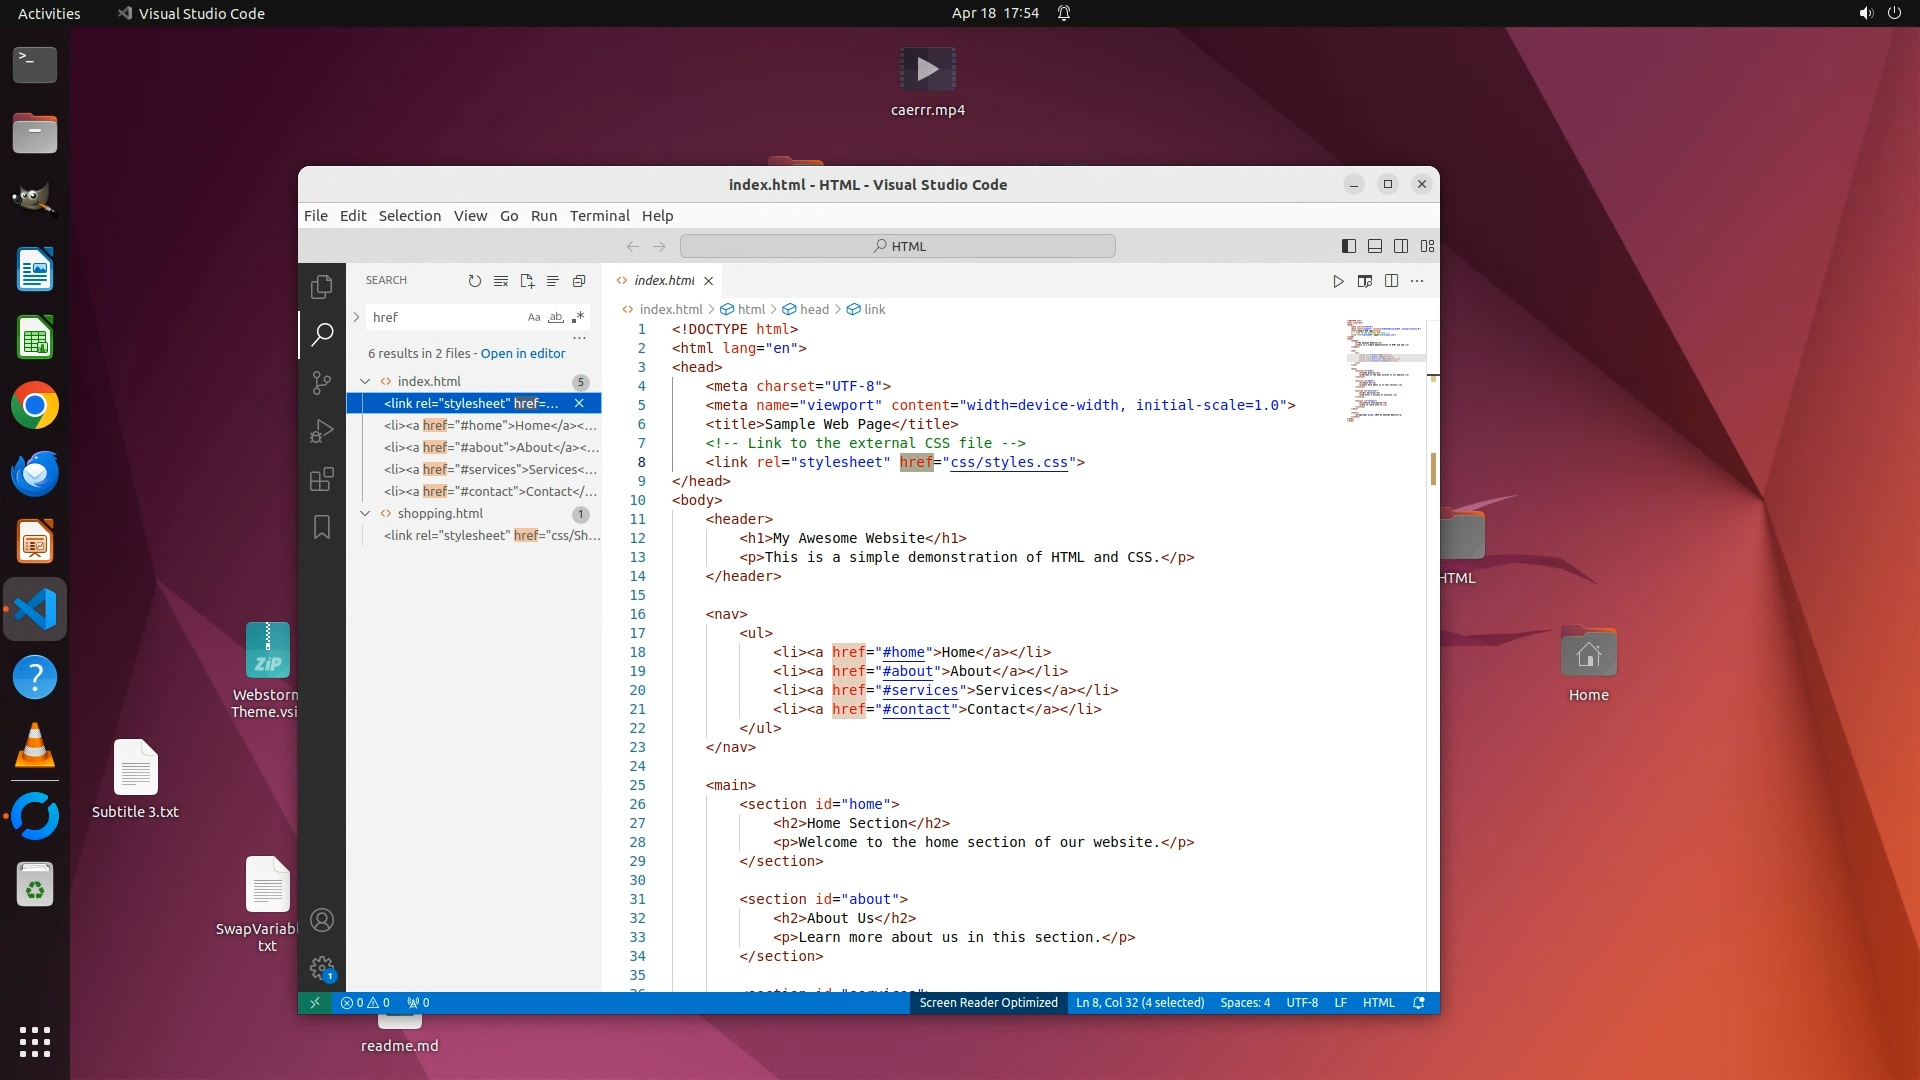Toggle Match Case in search box
The image size is (1920, 1080).
click(534, 317)
